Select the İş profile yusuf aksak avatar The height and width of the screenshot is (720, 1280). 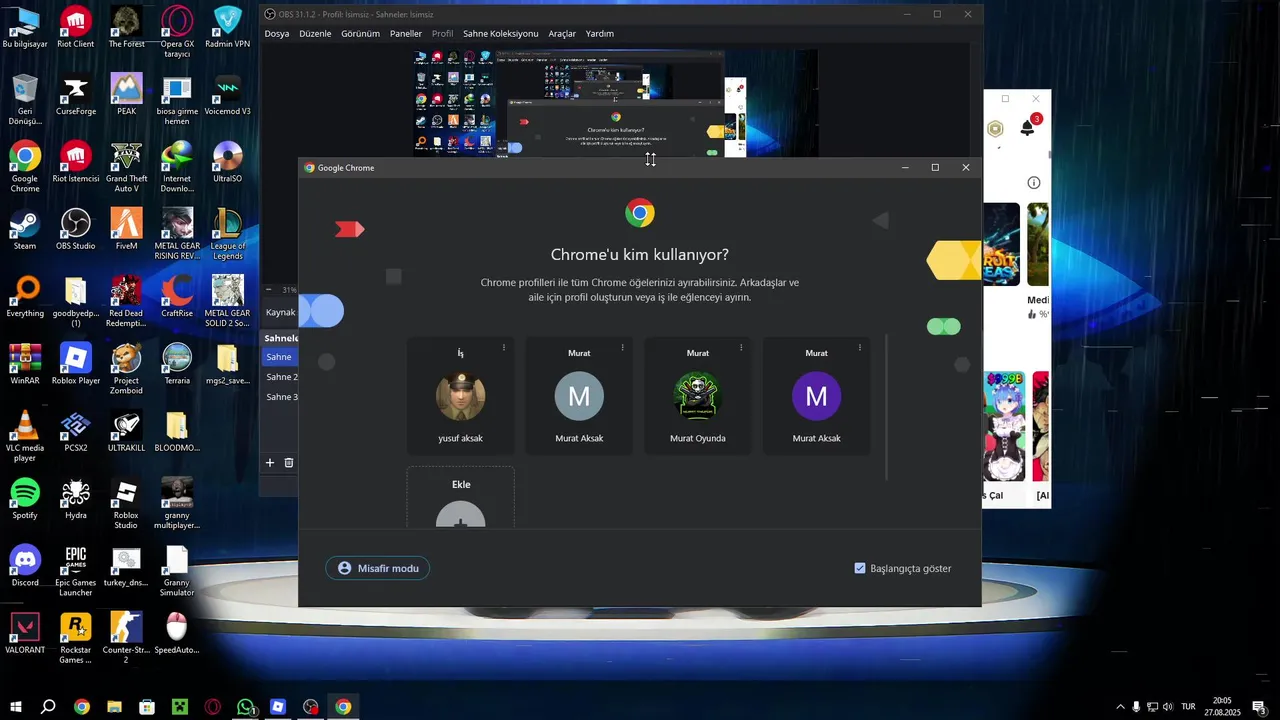(x=461, y=396)
